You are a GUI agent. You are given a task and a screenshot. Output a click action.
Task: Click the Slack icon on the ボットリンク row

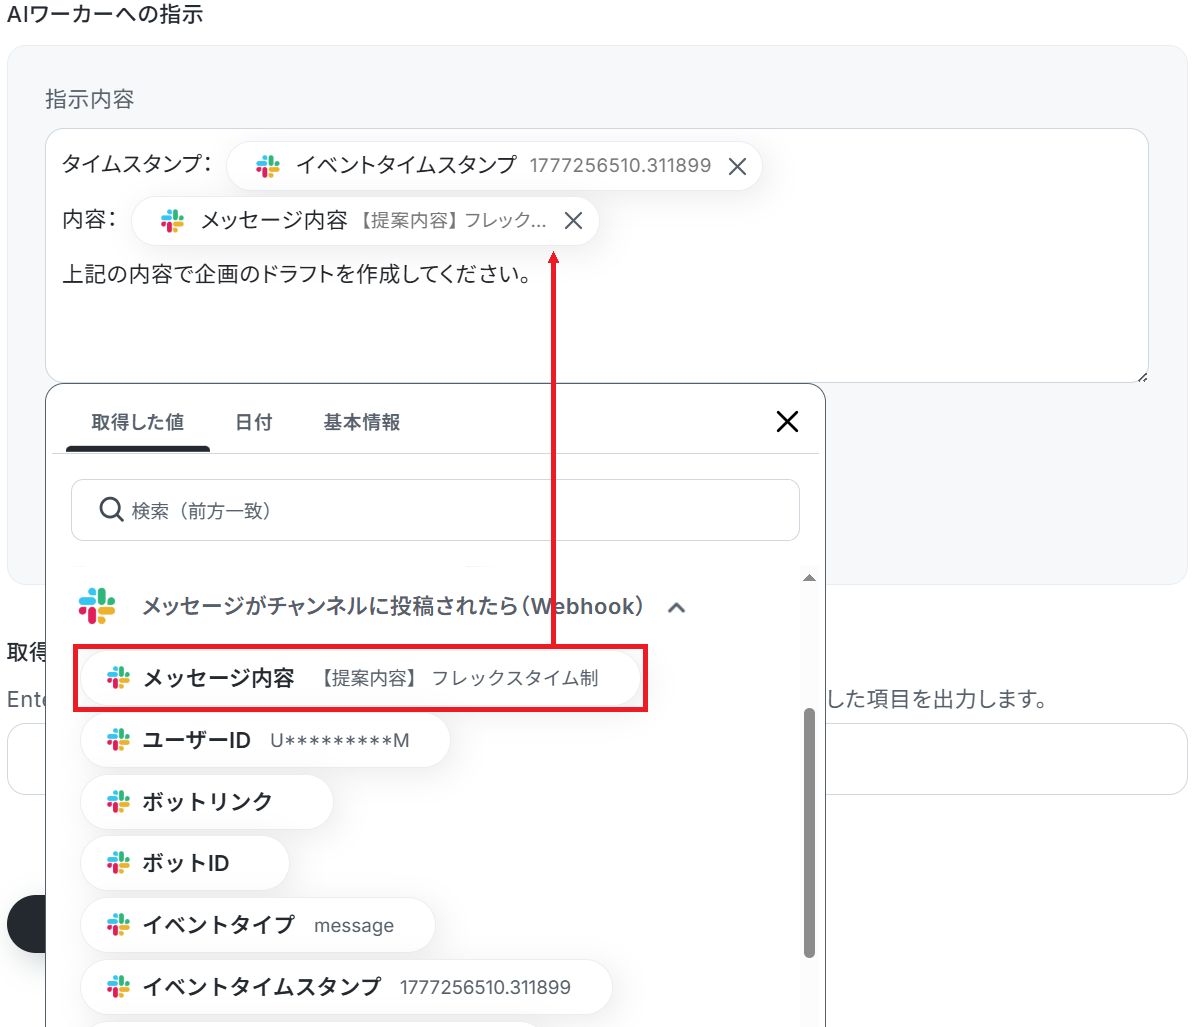[118, 802]
